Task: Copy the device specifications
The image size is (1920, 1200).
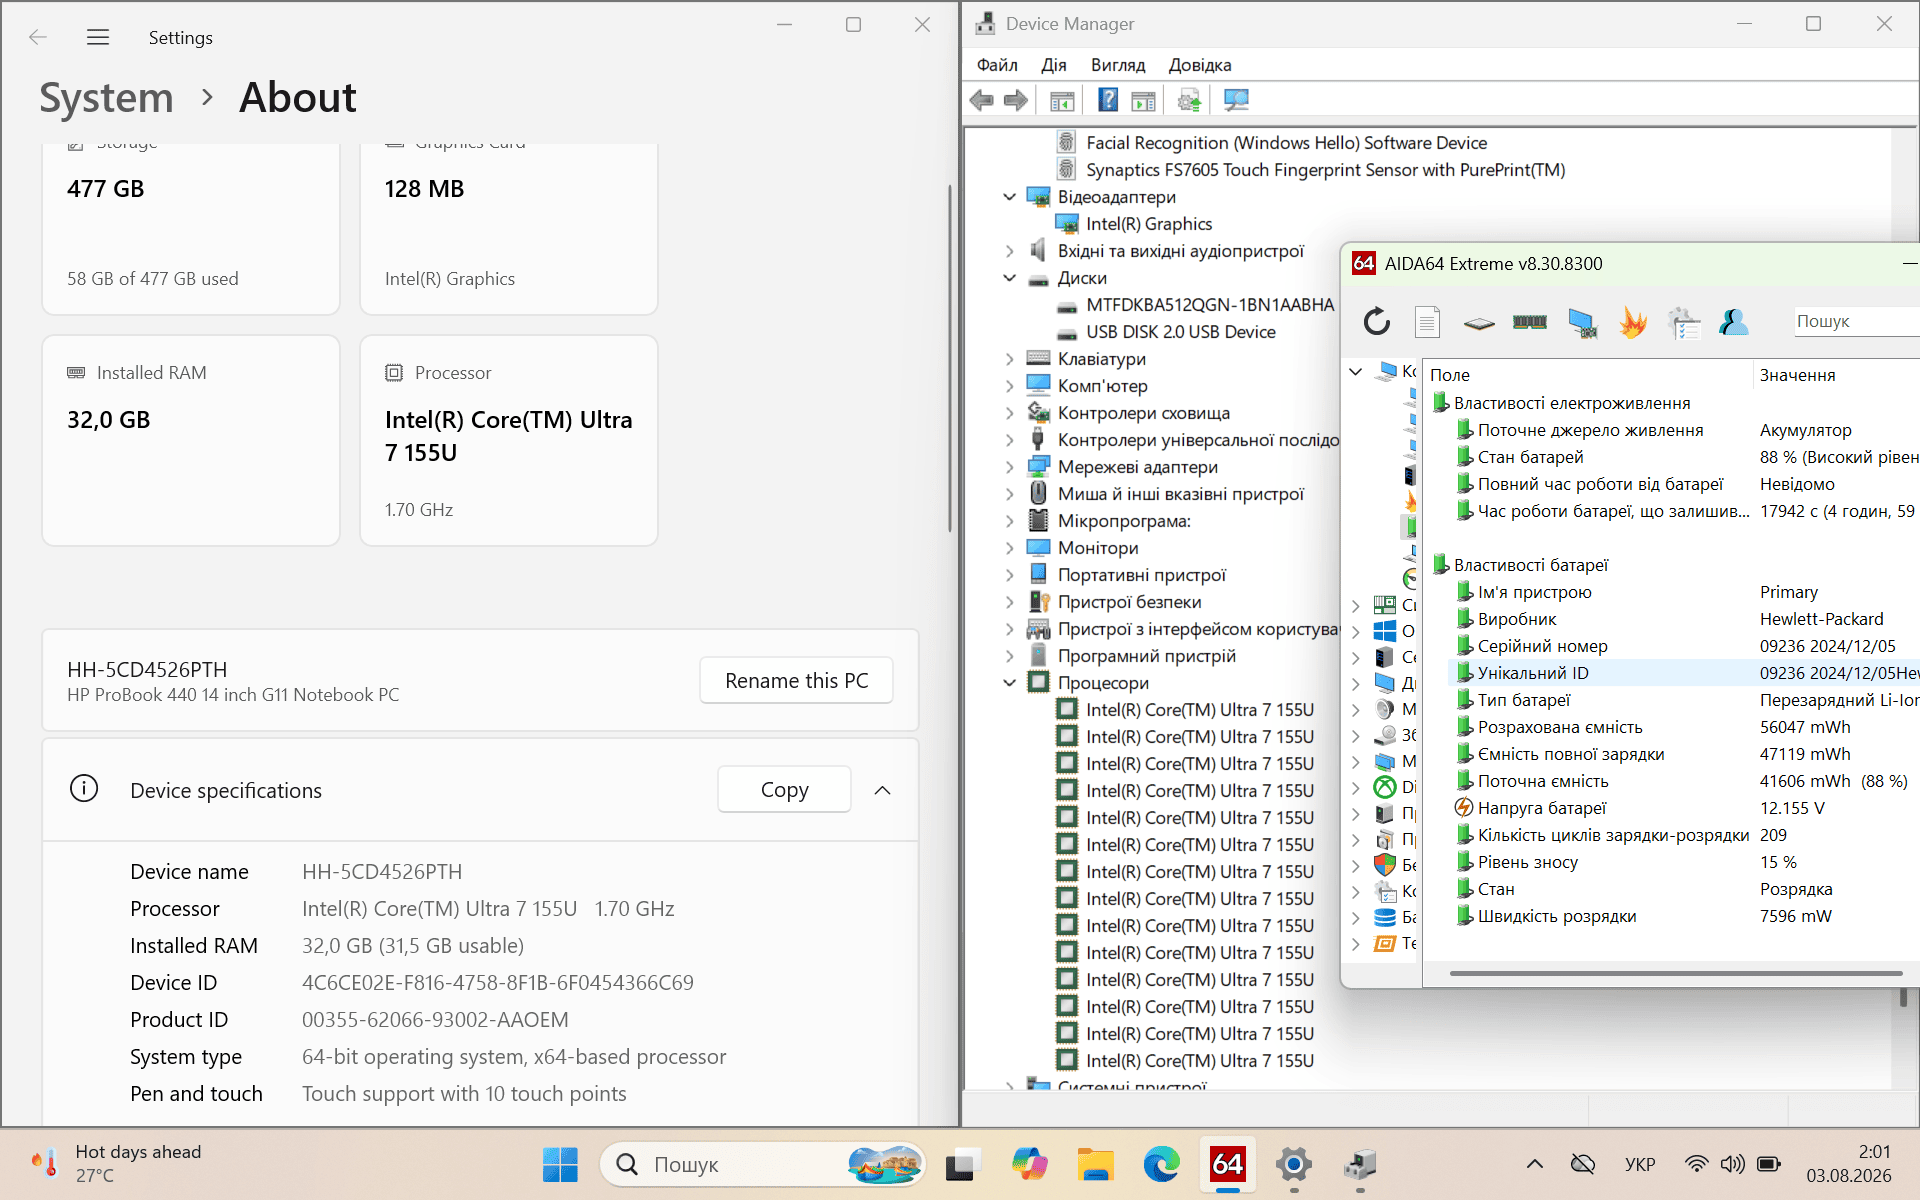Action: click(784, 790)
